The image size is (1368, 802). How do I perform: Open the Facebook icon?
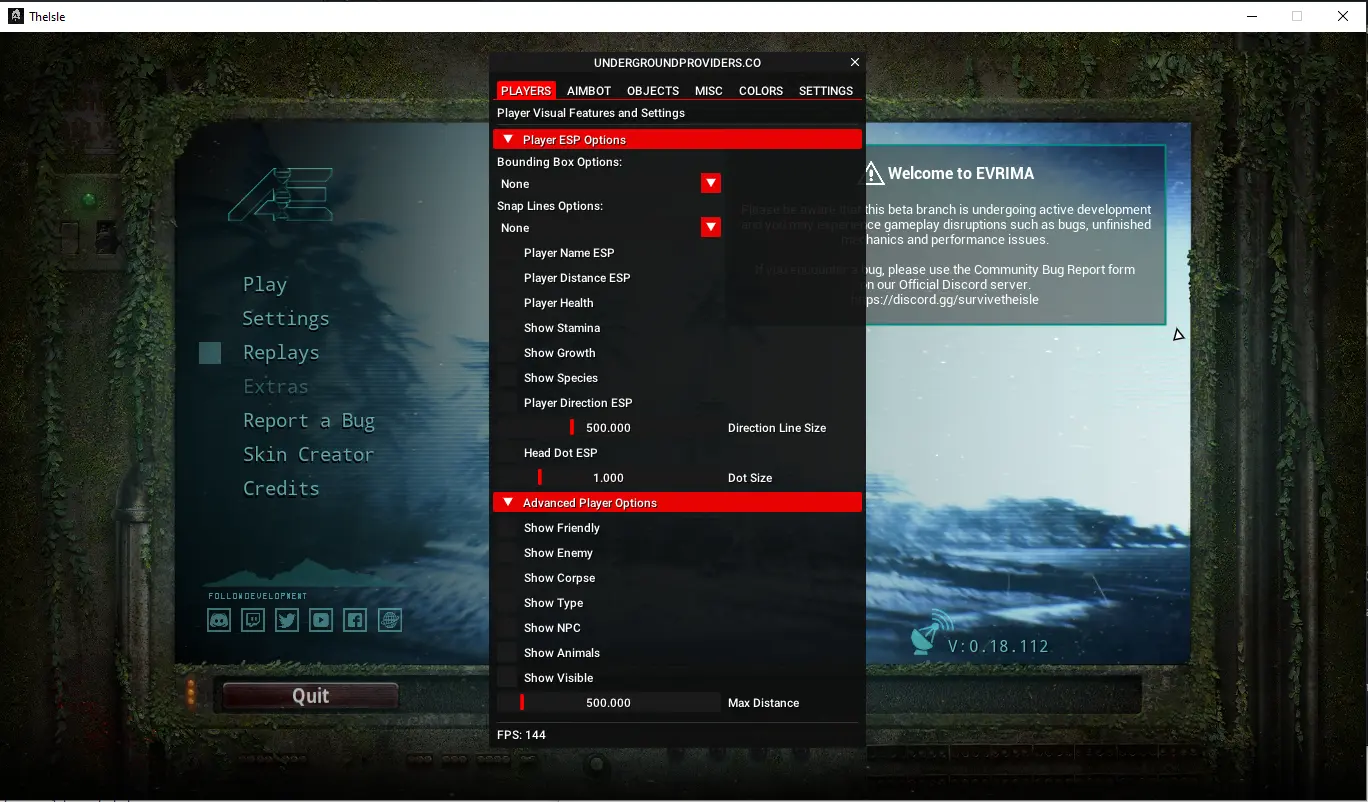(355, 620)
